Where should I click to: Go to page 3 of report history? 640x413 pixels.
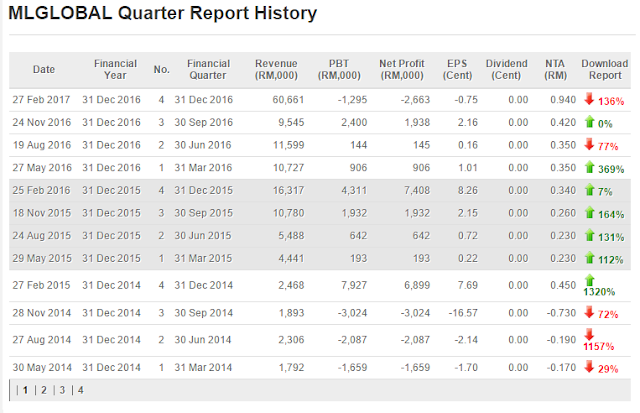coord(62,390)
